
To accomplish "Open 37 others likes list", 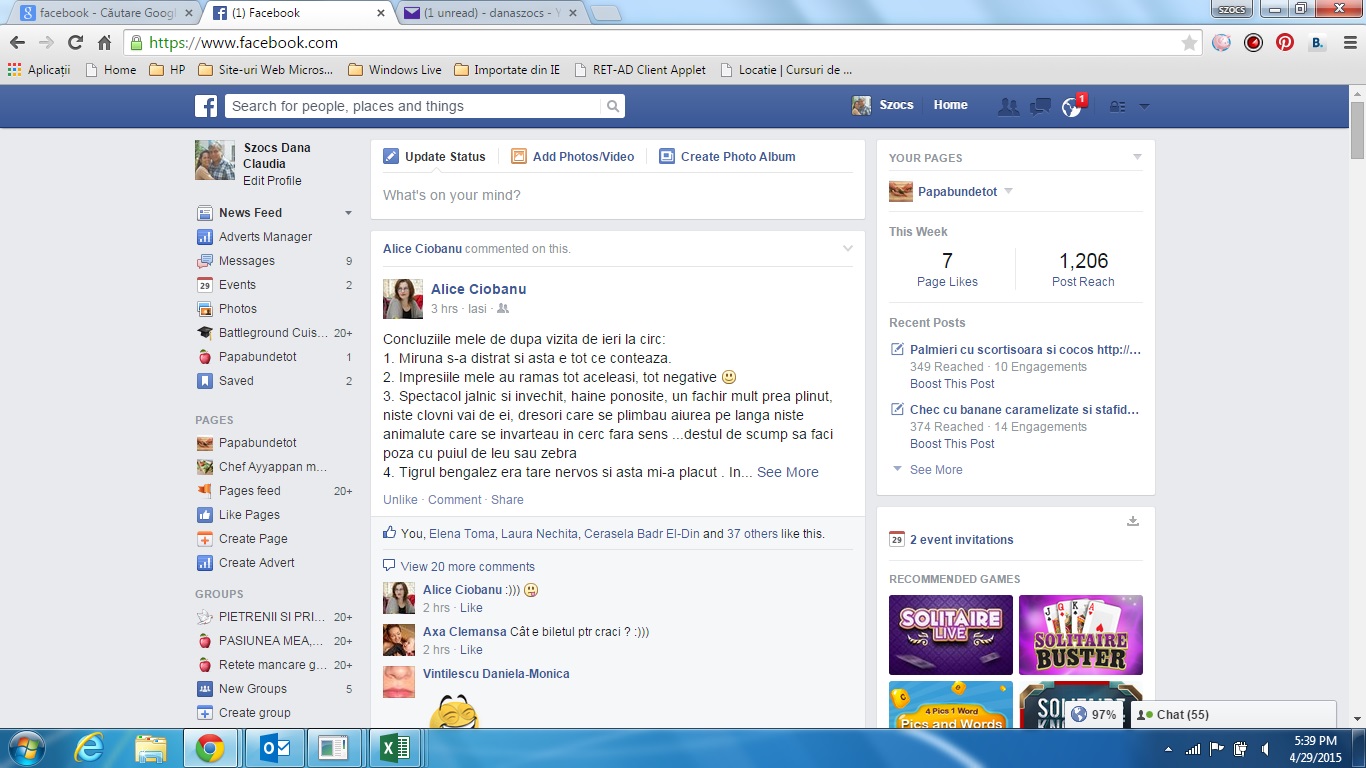I will [x=752, y=534].
